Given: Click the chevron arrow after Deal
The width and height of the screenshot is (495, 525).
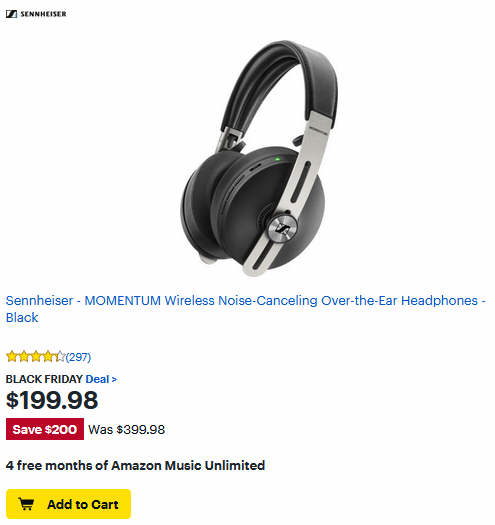Looking at the screenshot, I should click(x=114, y=379).
